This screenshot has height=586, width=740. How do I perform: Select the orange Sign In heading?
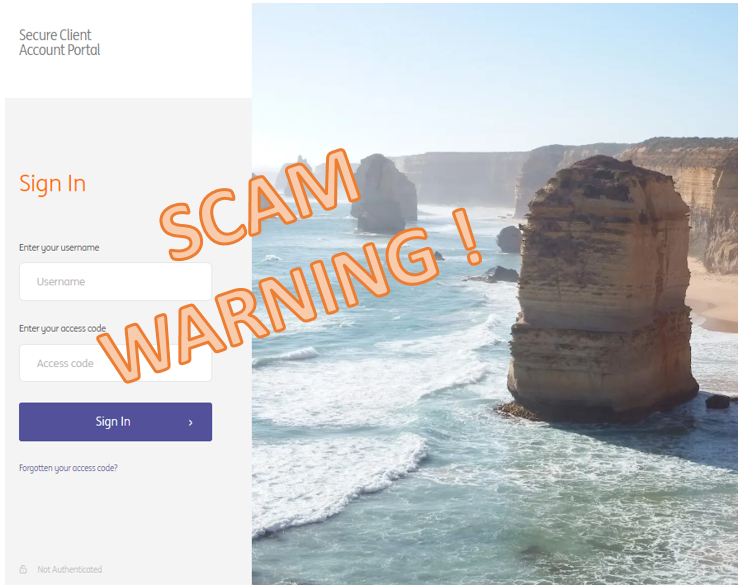(52, 184)
